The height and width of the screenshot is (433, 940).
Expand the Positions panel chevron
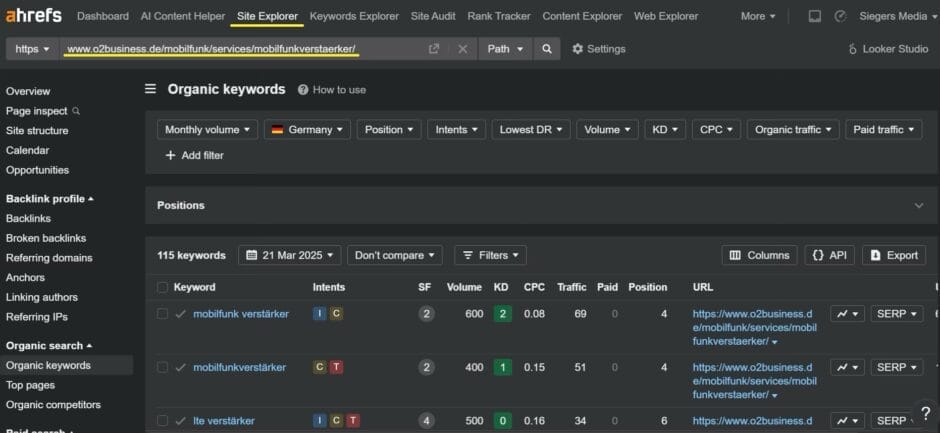(919, 205)
